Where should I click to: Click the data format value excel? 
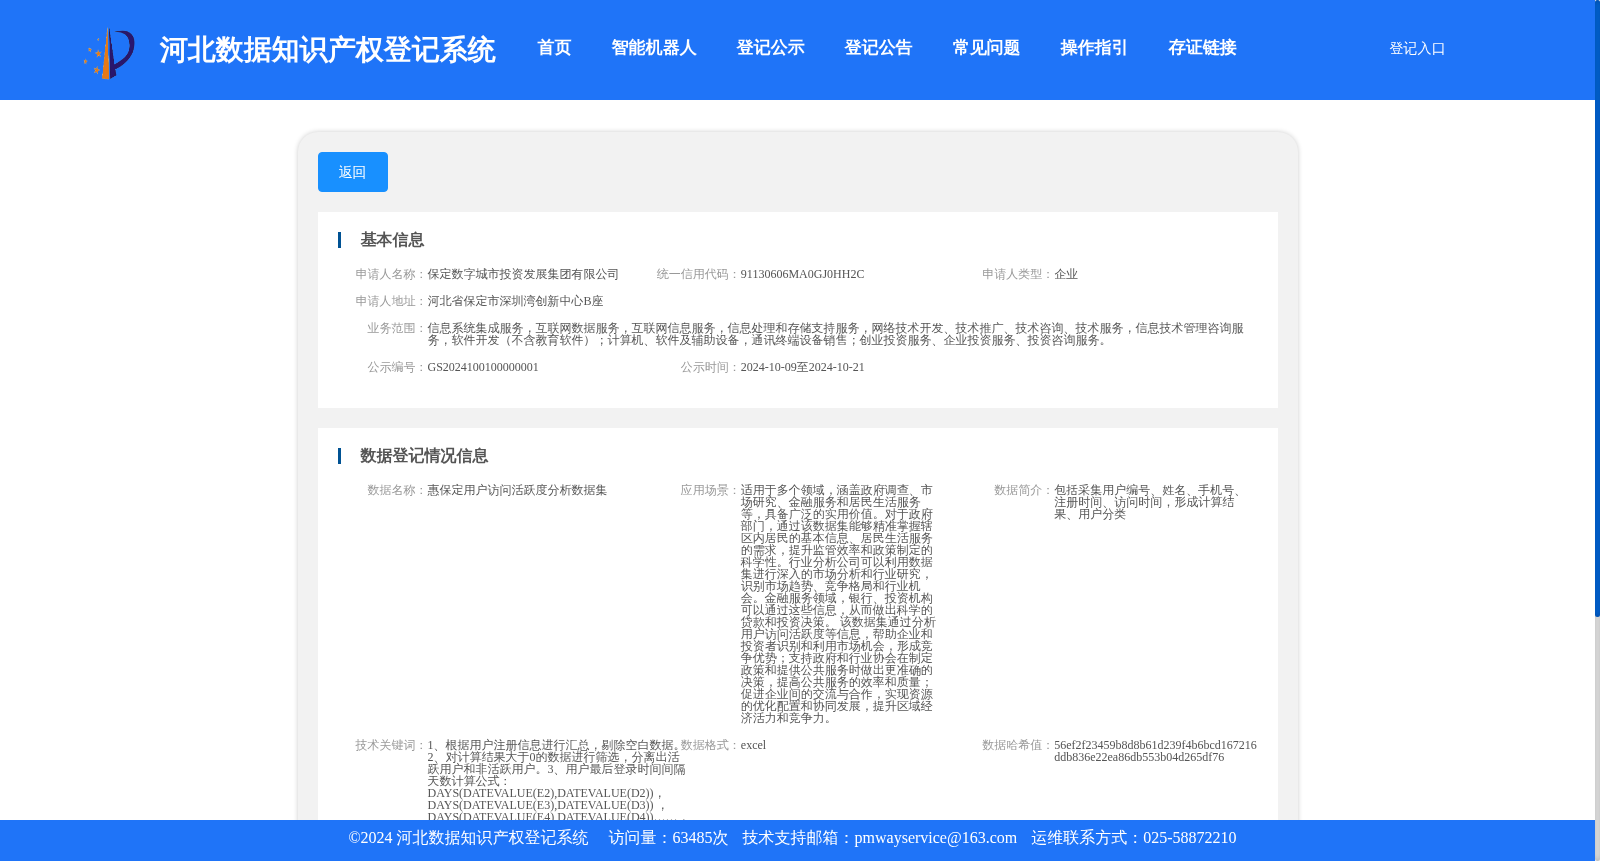(753, 745)
